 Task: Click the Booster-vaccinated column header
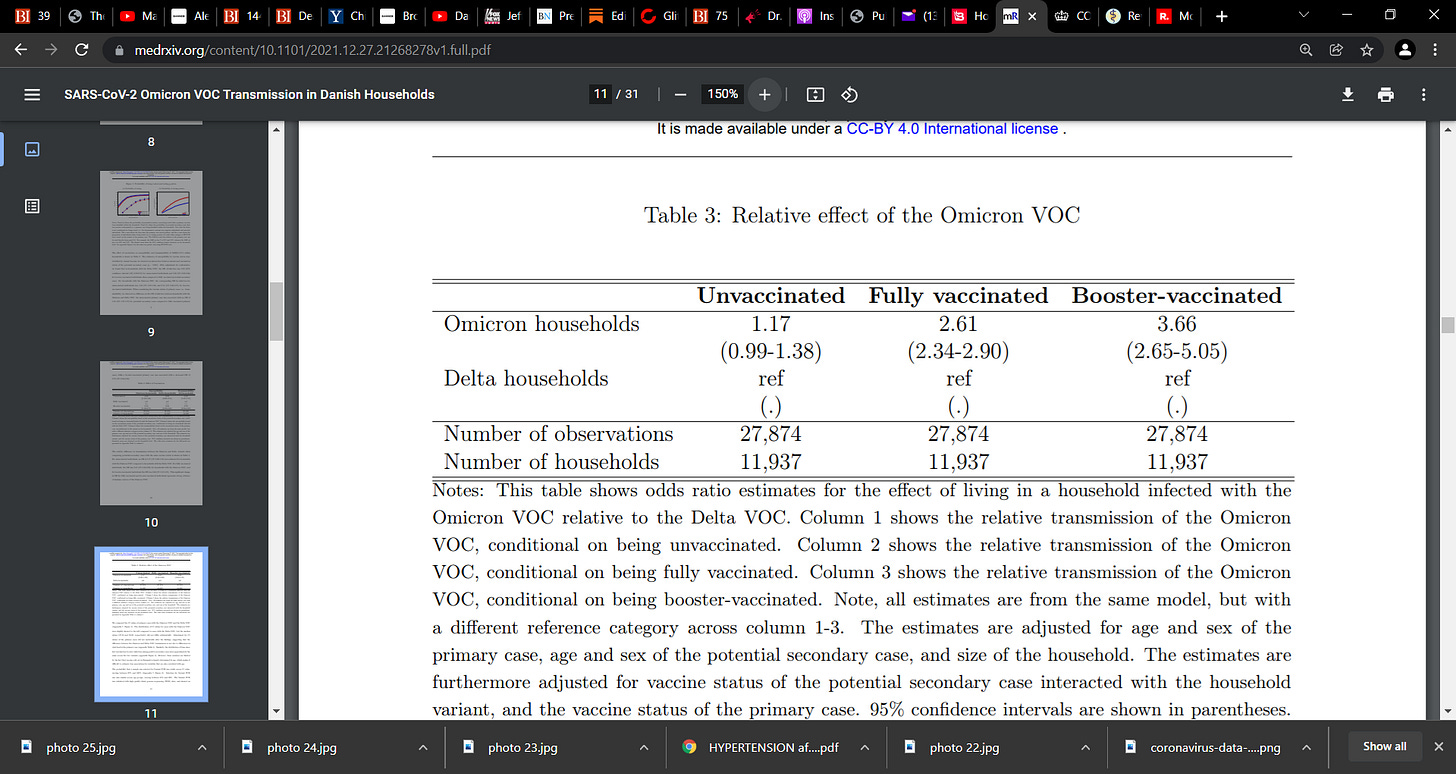(1176, 296)
